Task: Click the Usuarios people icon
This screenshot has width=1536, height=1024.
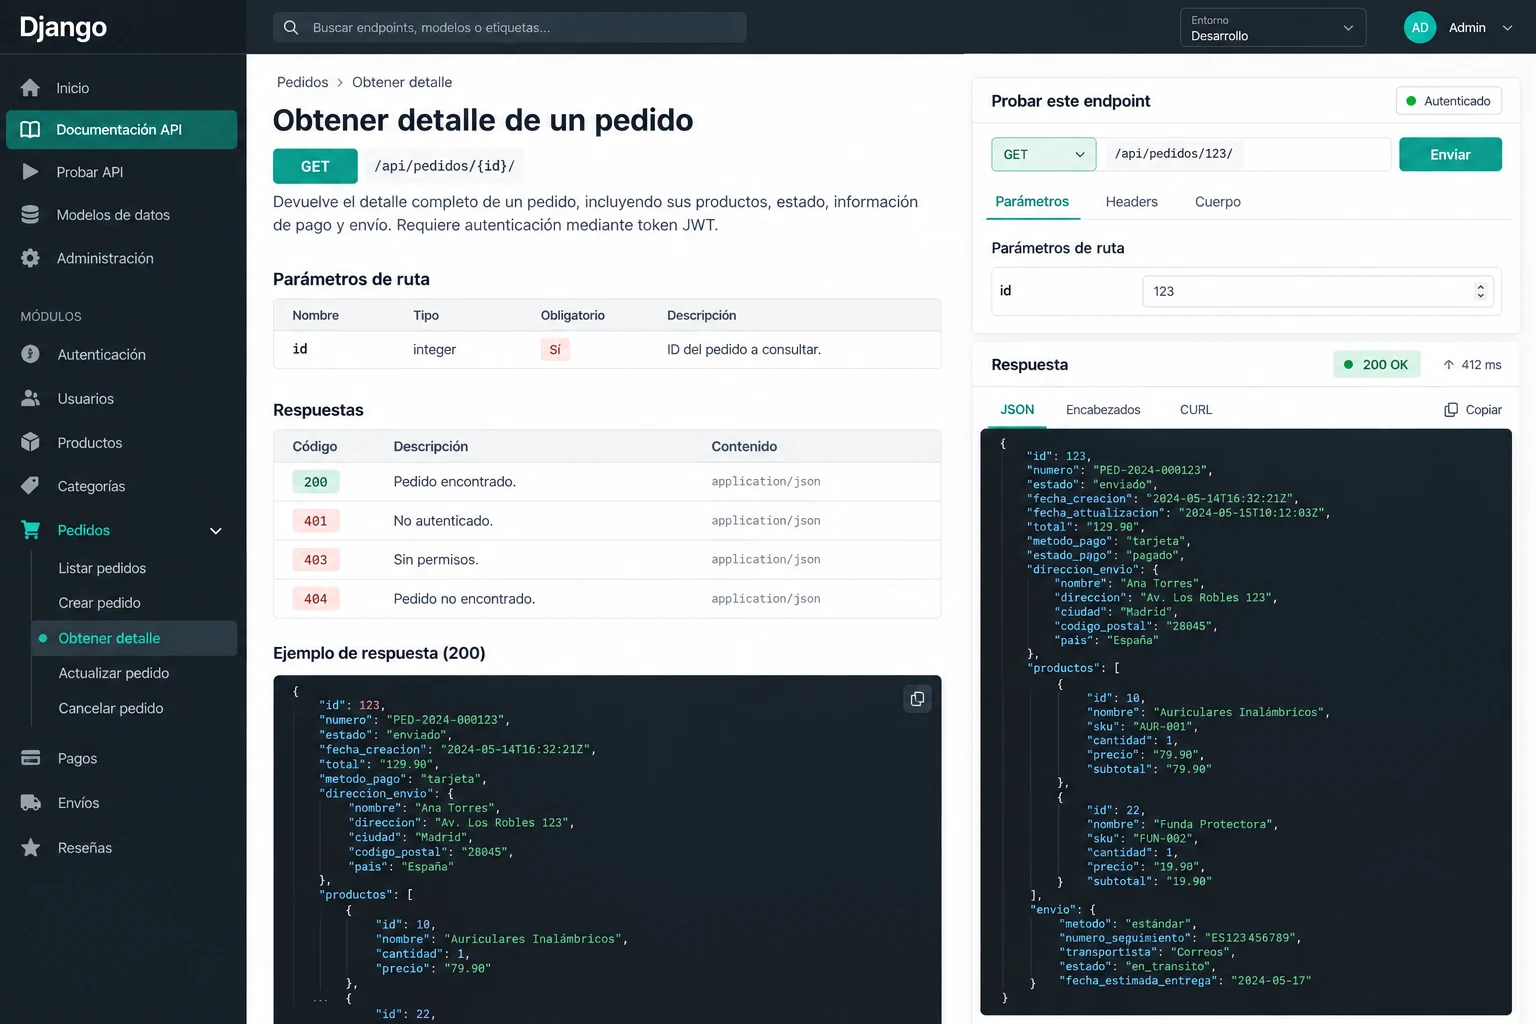Action: click(31, 398)
